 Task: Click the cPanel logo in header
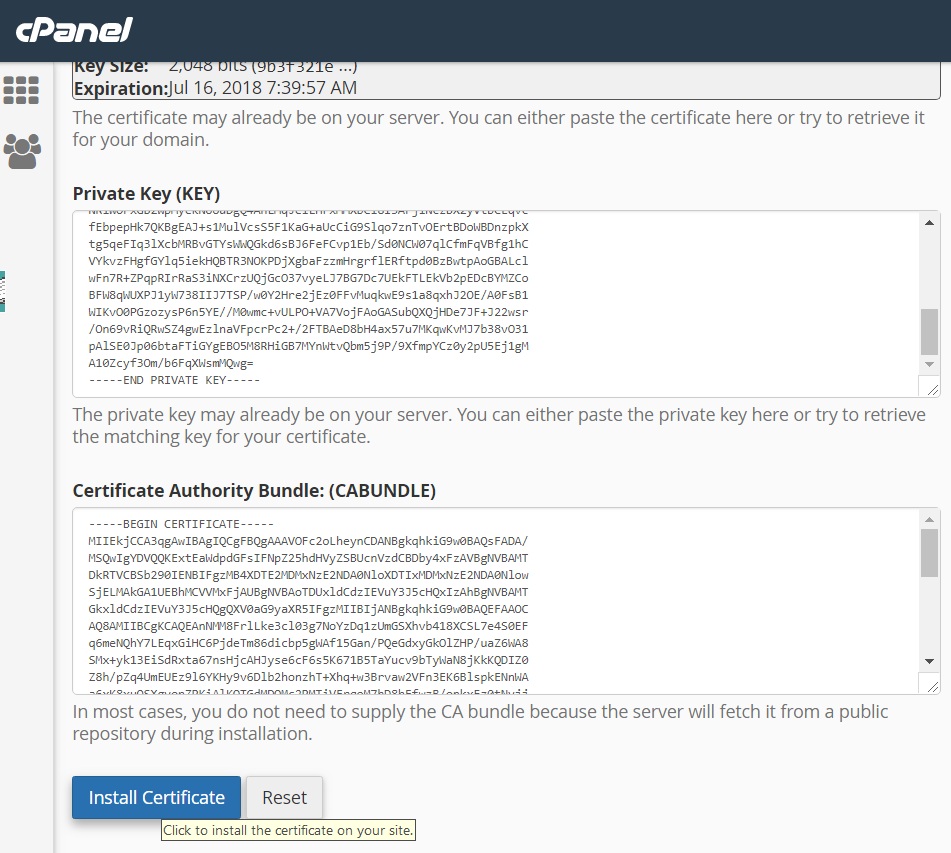(73, 30)
